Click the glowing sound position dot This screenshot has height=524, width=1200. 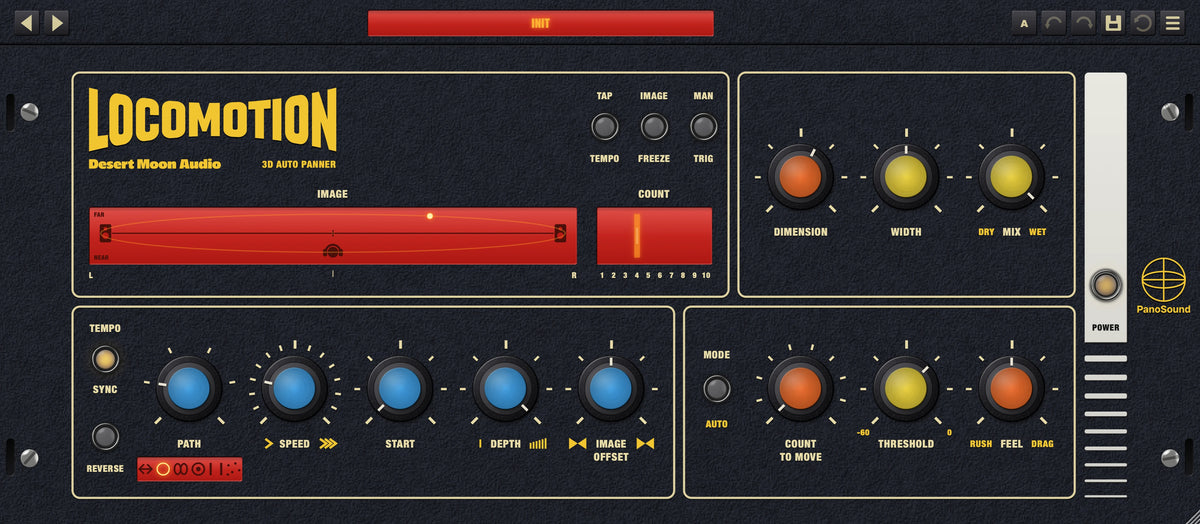pos(430,216)
